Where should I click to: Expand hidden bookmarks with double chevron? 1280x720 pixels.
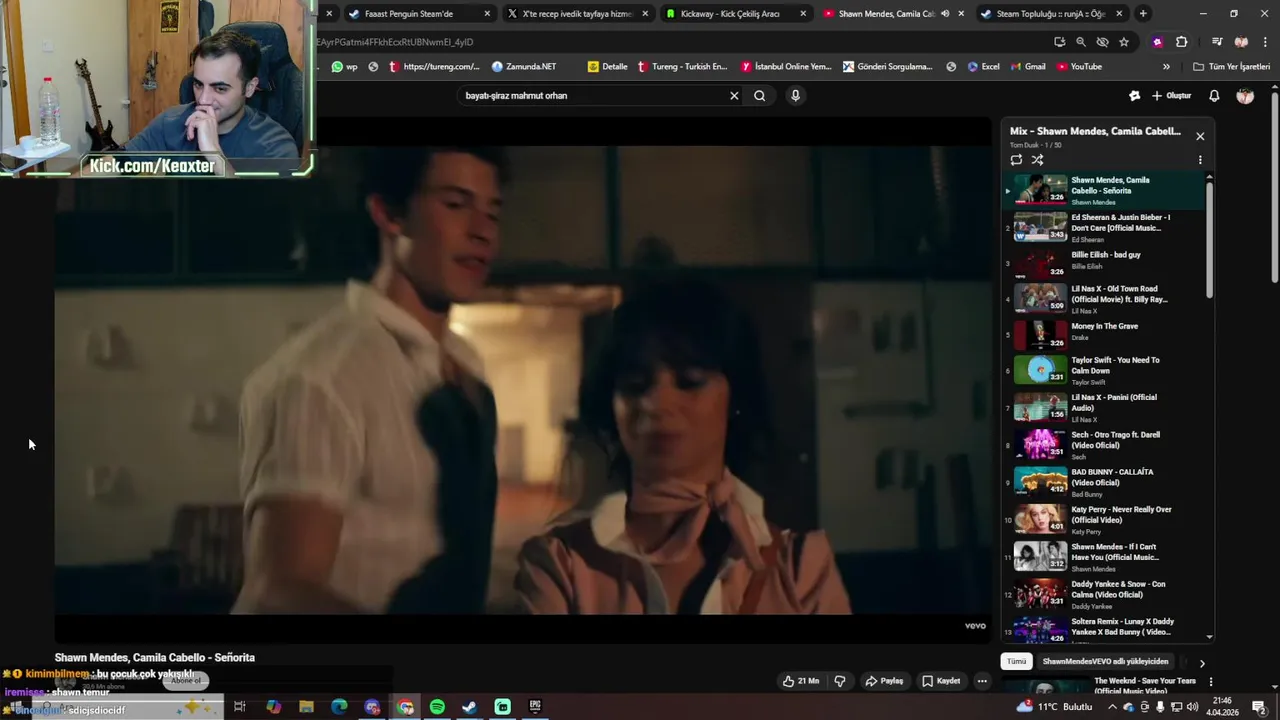click(x=1166, y=67)
